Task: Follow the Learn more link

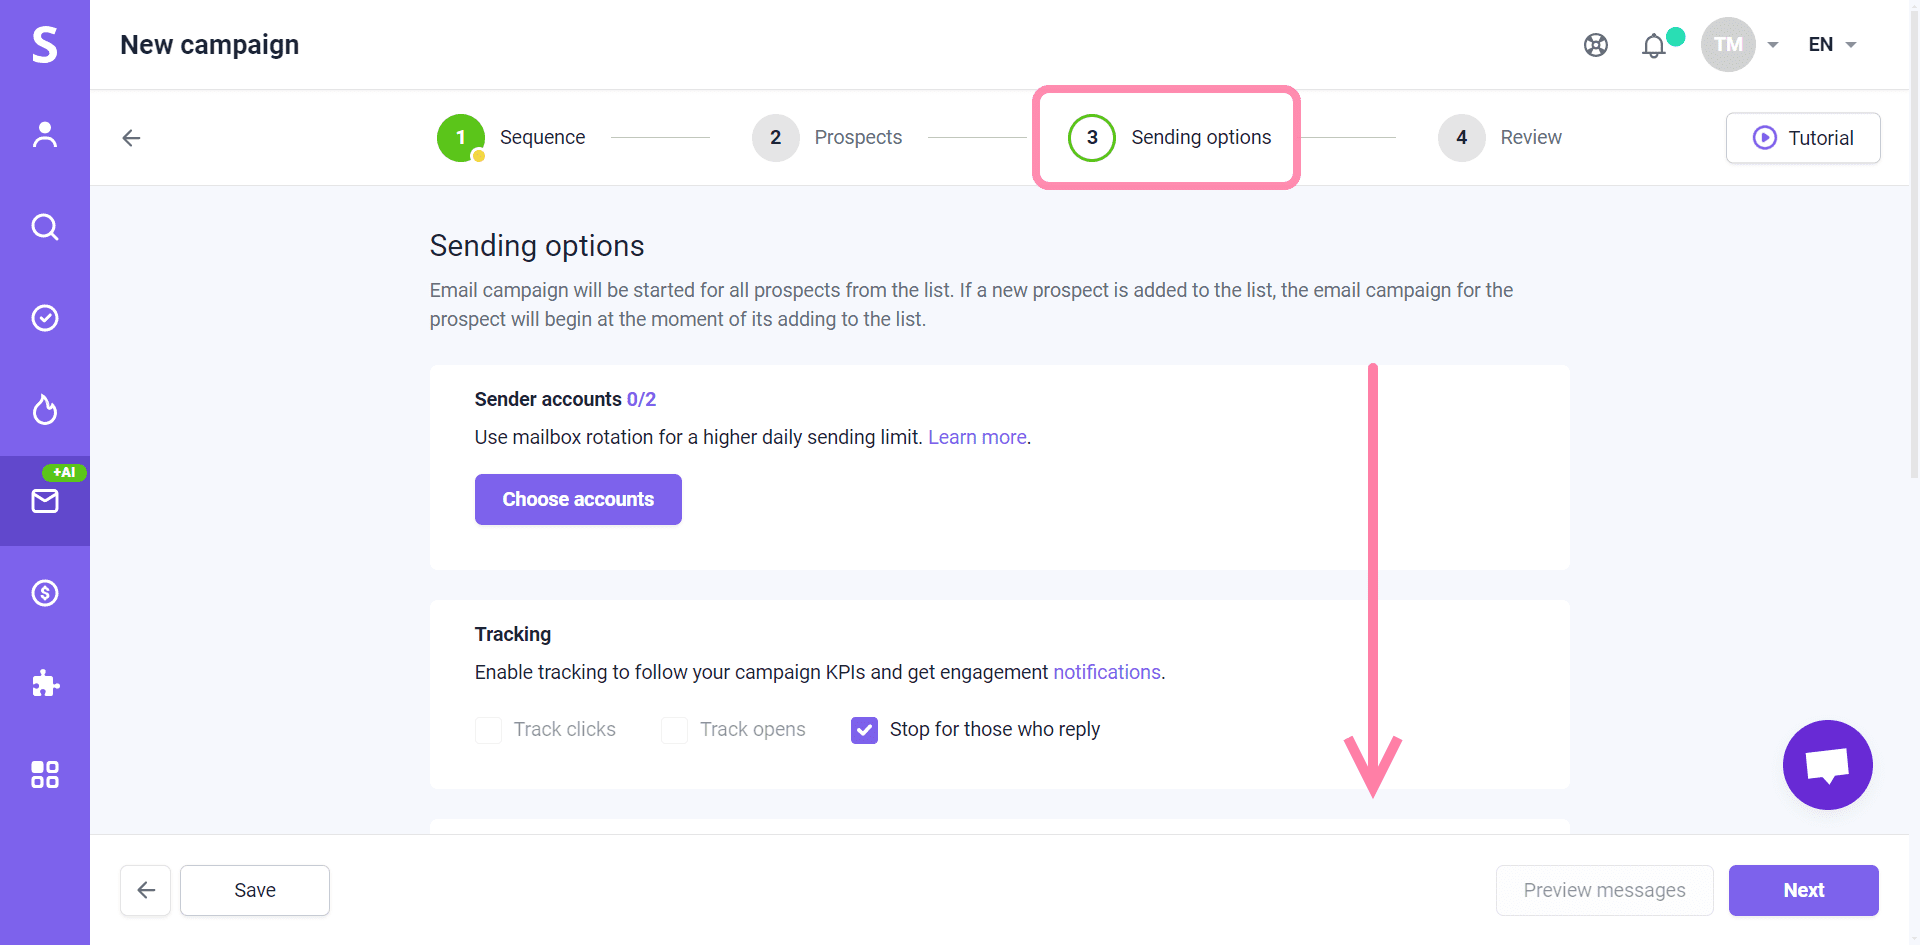Action: point(977,437)
